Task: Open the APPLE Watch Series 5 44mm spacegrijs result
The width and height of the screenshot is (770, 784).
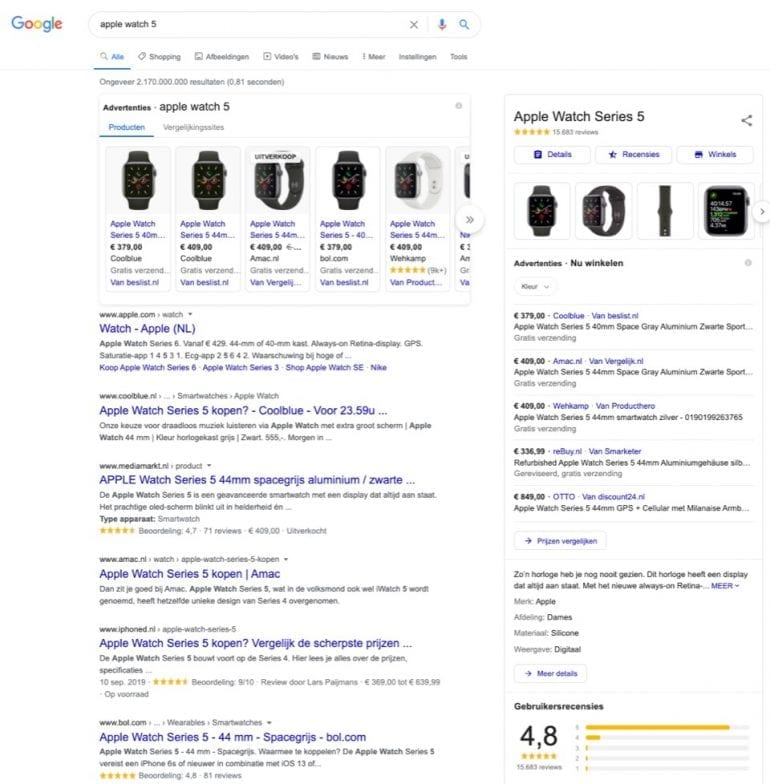Action: click(257, 480)
